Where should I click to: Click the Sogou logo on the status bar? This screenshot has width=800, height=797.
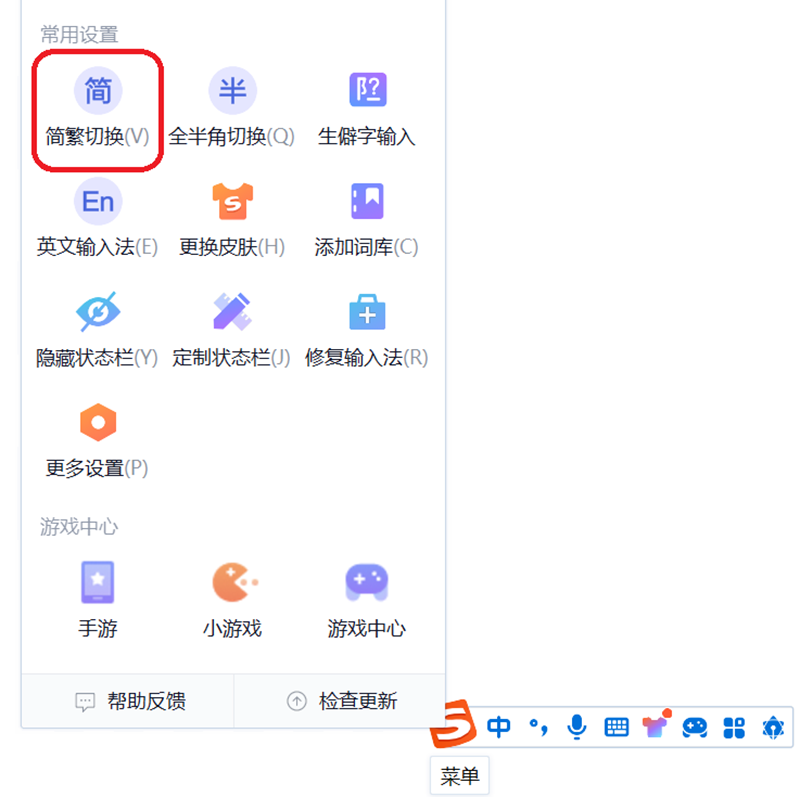pyautogui.click(x=455, y=728)
